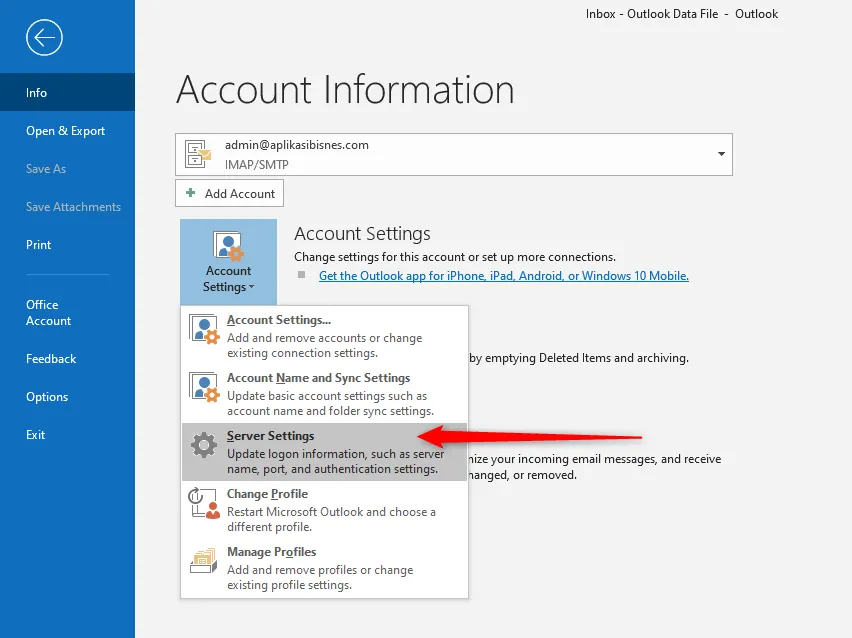Choose Save As in the sidebar
The width and height of the screenshot is (852, 638).
[x=67, y=168]
